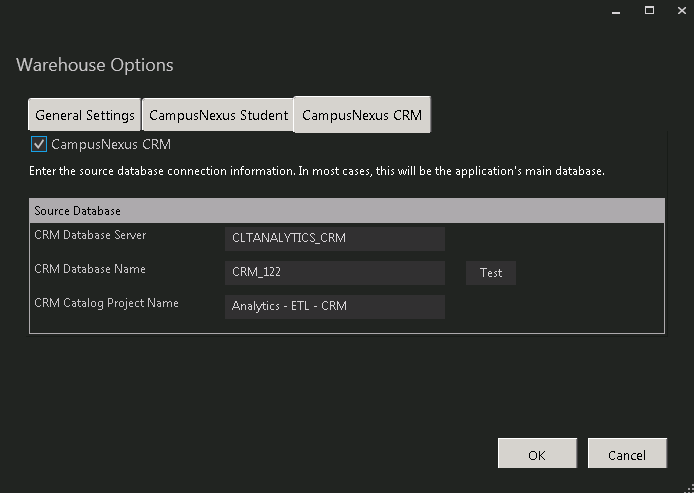This screenshot has width=694, height=493.
Task: Close the window with the X icon
Action: 681,11
